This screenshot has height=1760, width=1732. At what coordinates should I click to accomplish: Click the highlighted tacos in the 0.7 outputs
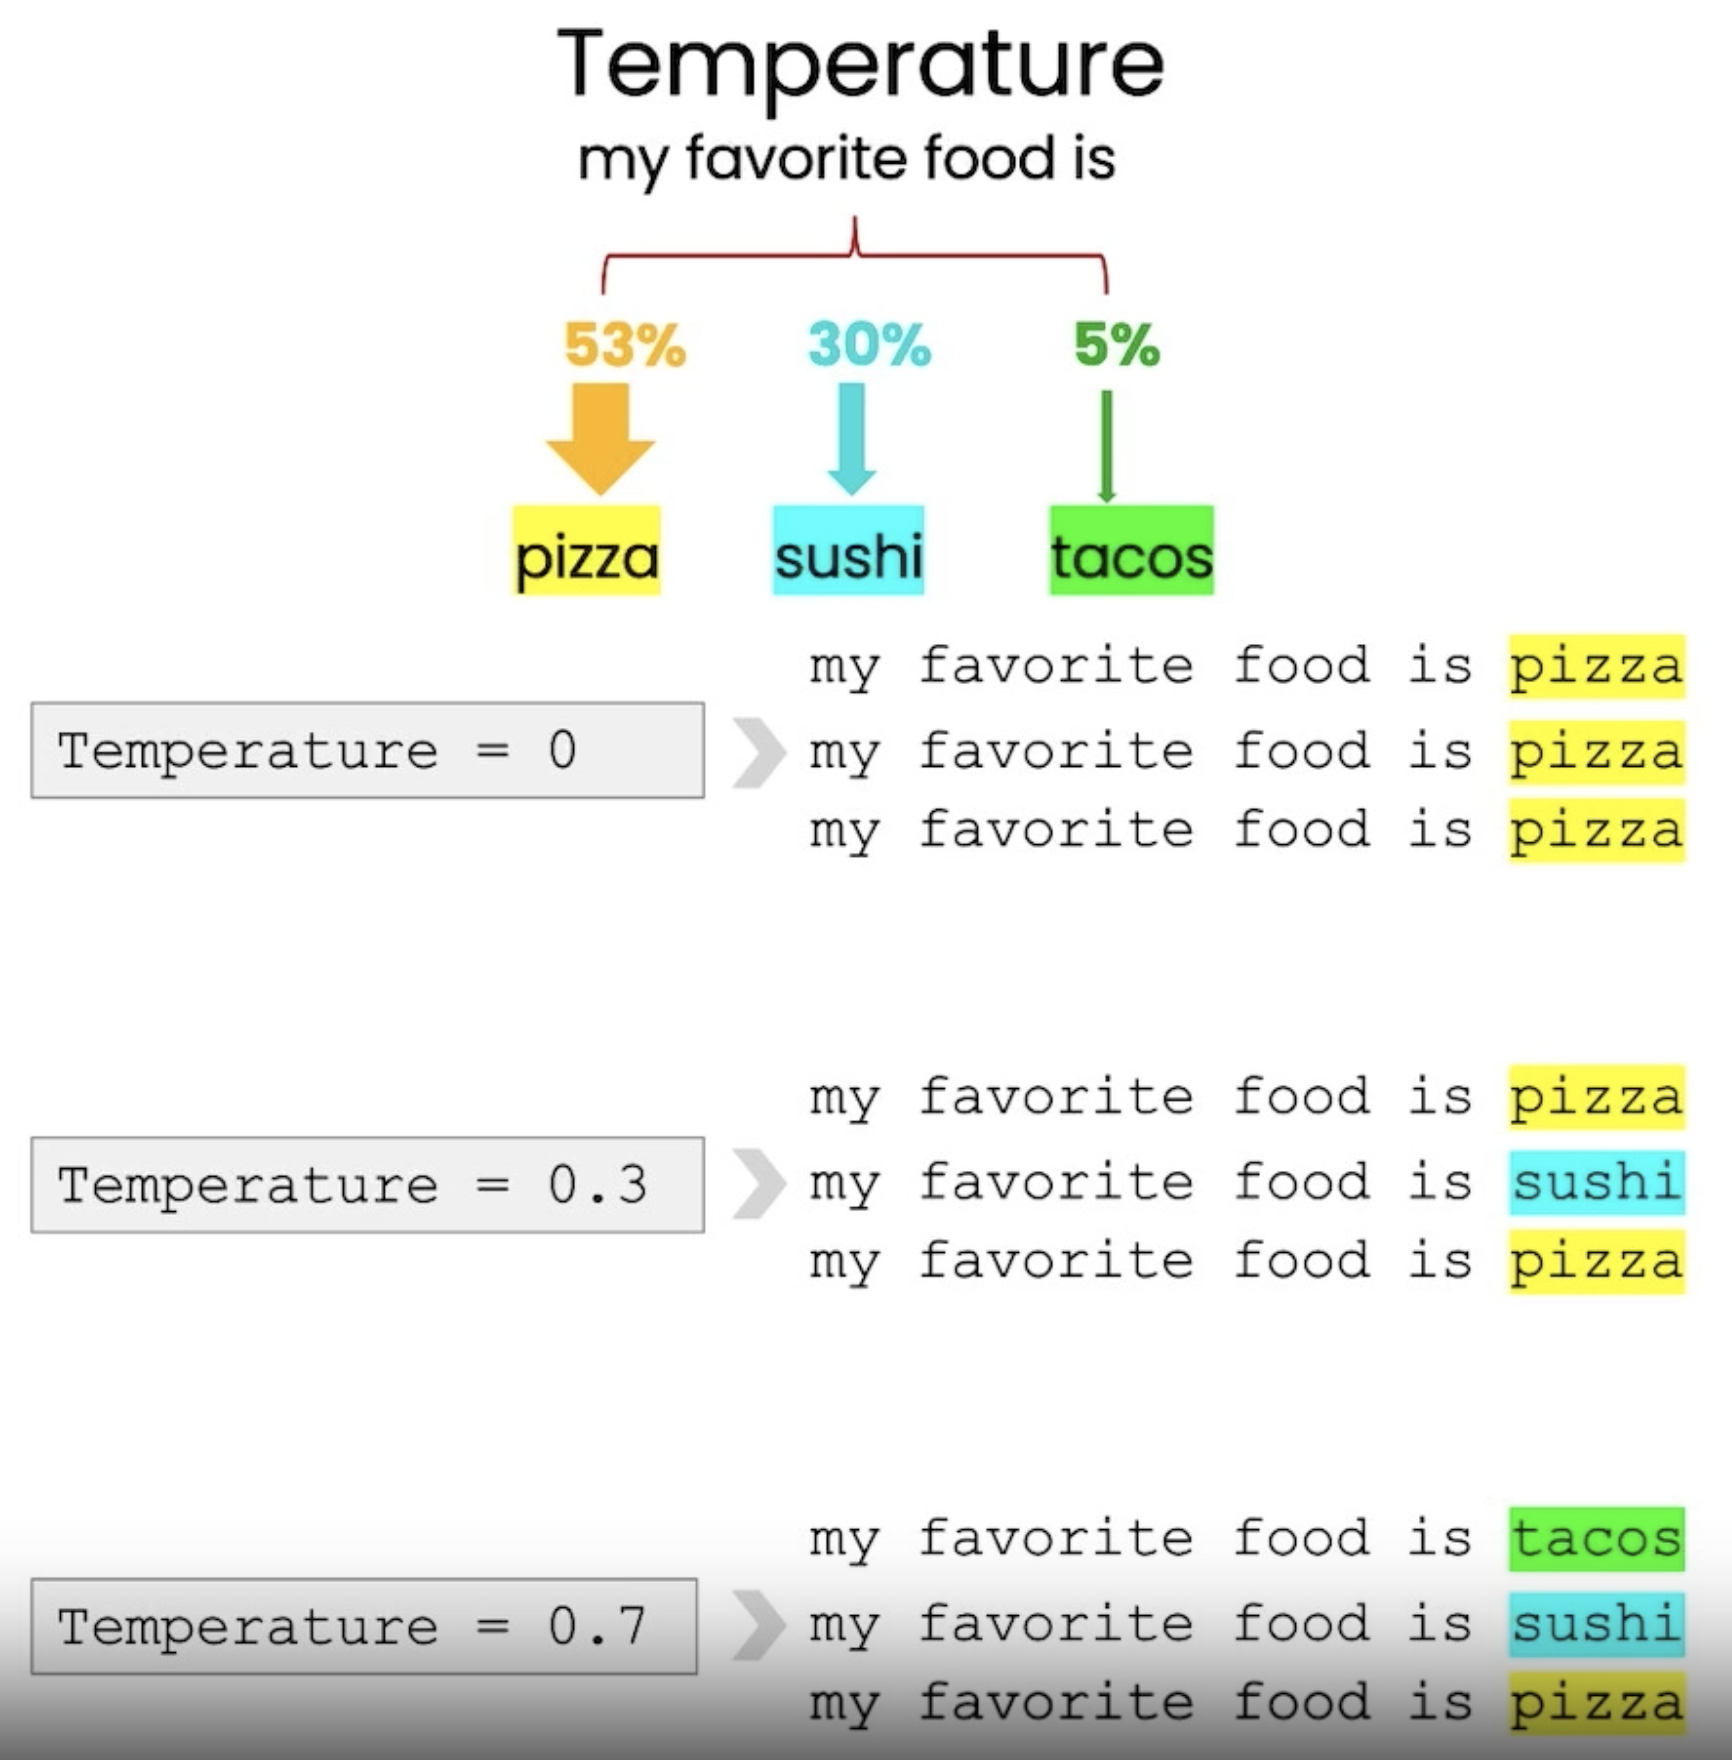click(1596, 1538)
